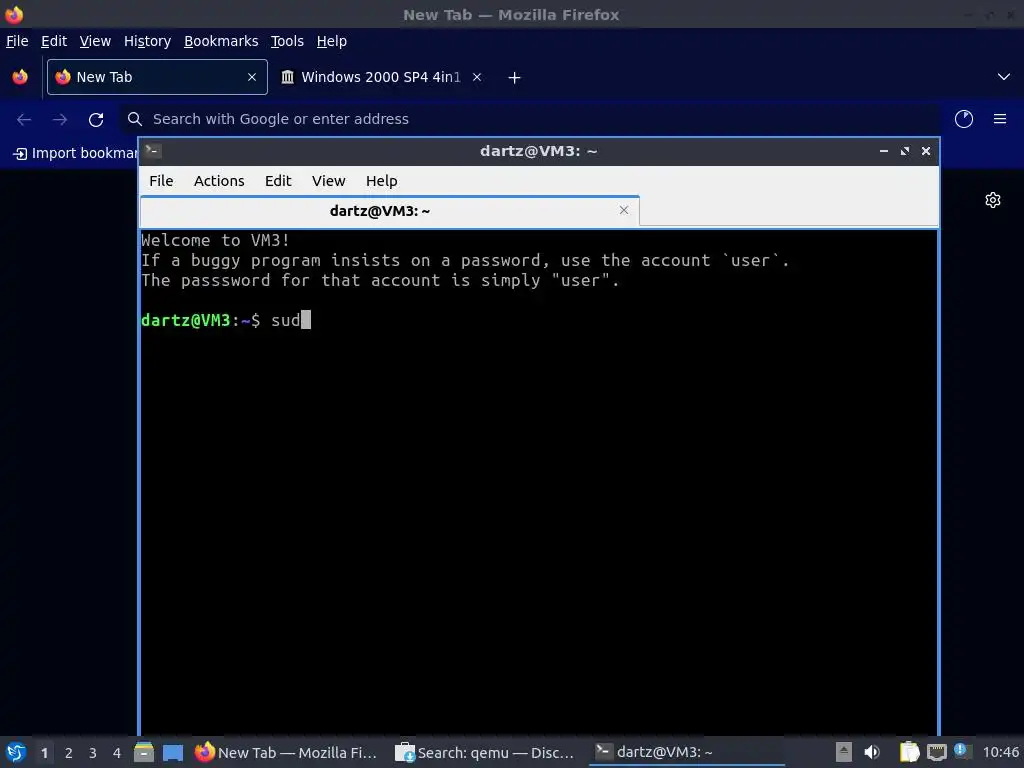Open the Firefox account circle icon

pos(963,119)
